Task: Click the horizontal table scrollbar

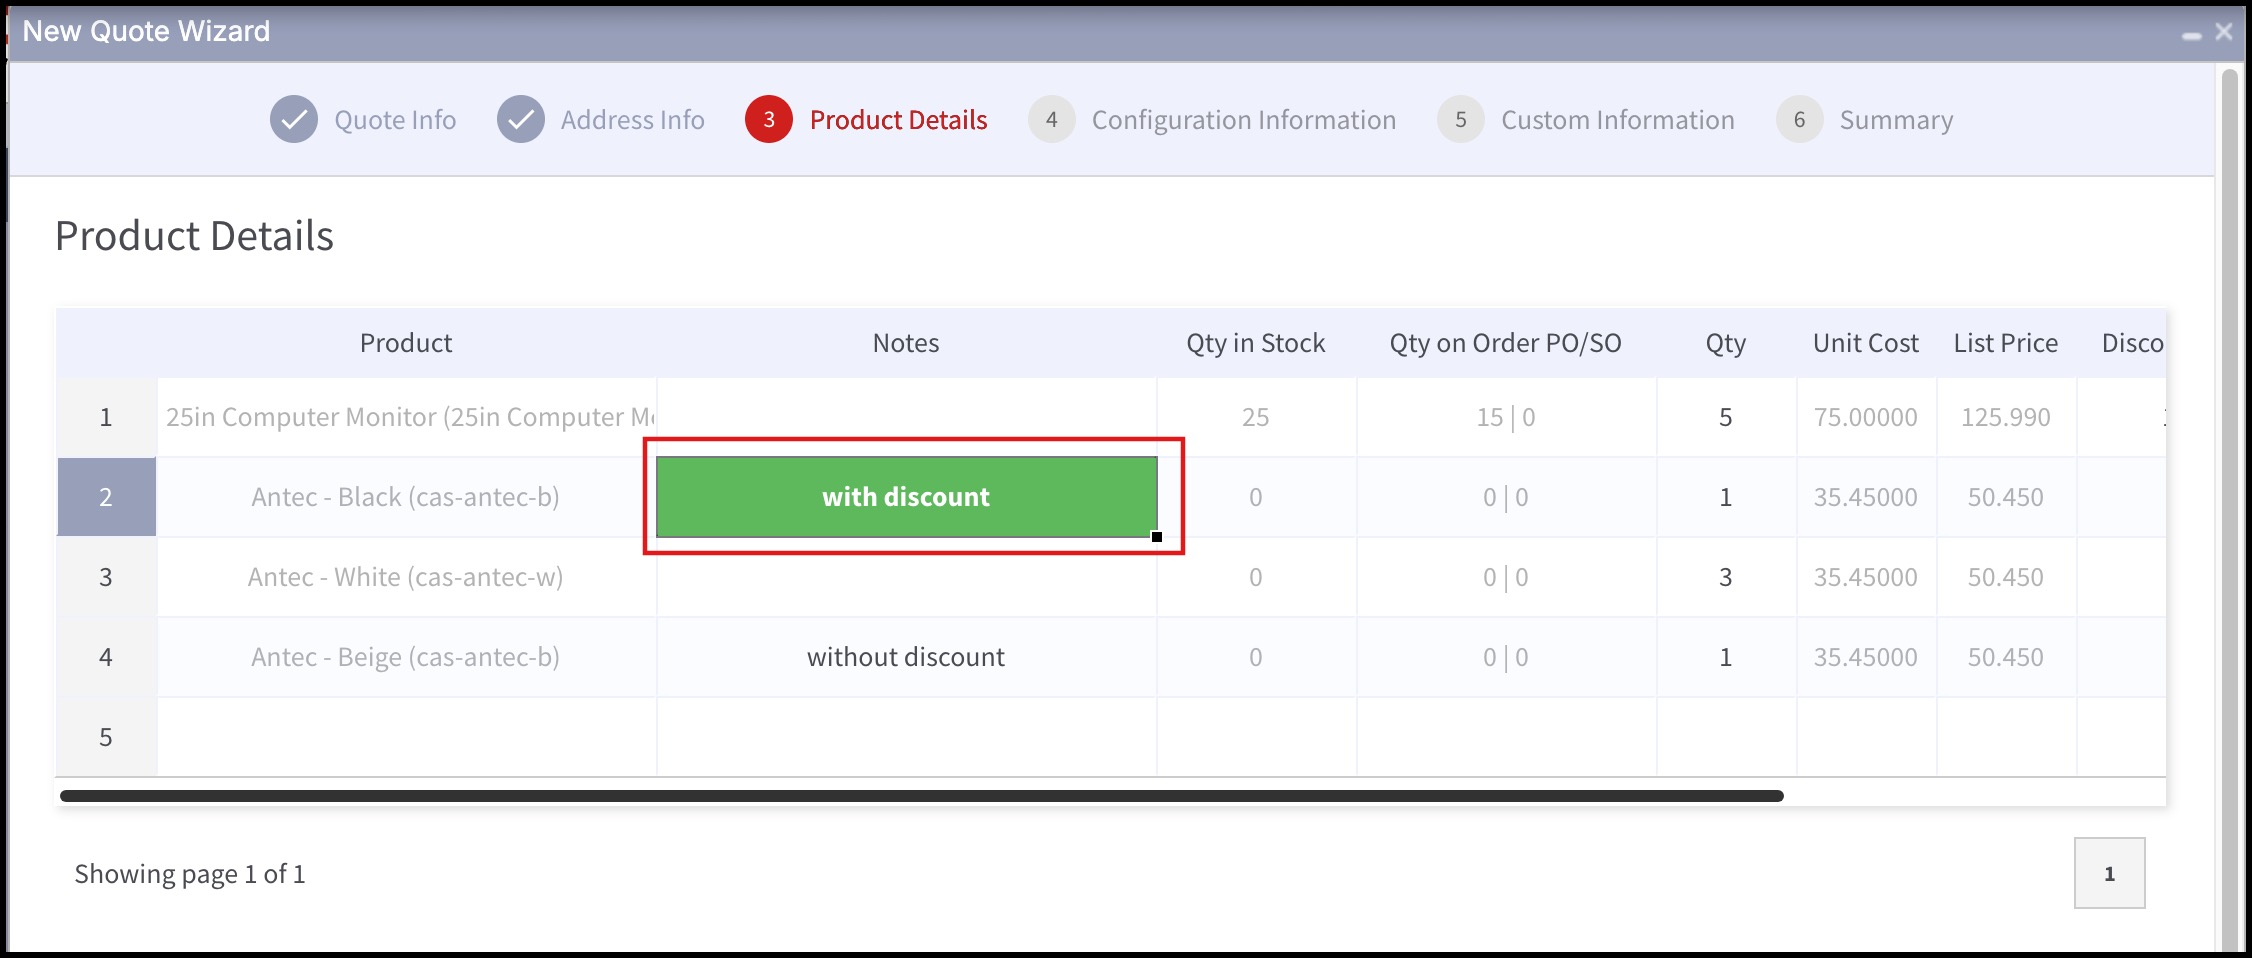Action: point(921,796)
